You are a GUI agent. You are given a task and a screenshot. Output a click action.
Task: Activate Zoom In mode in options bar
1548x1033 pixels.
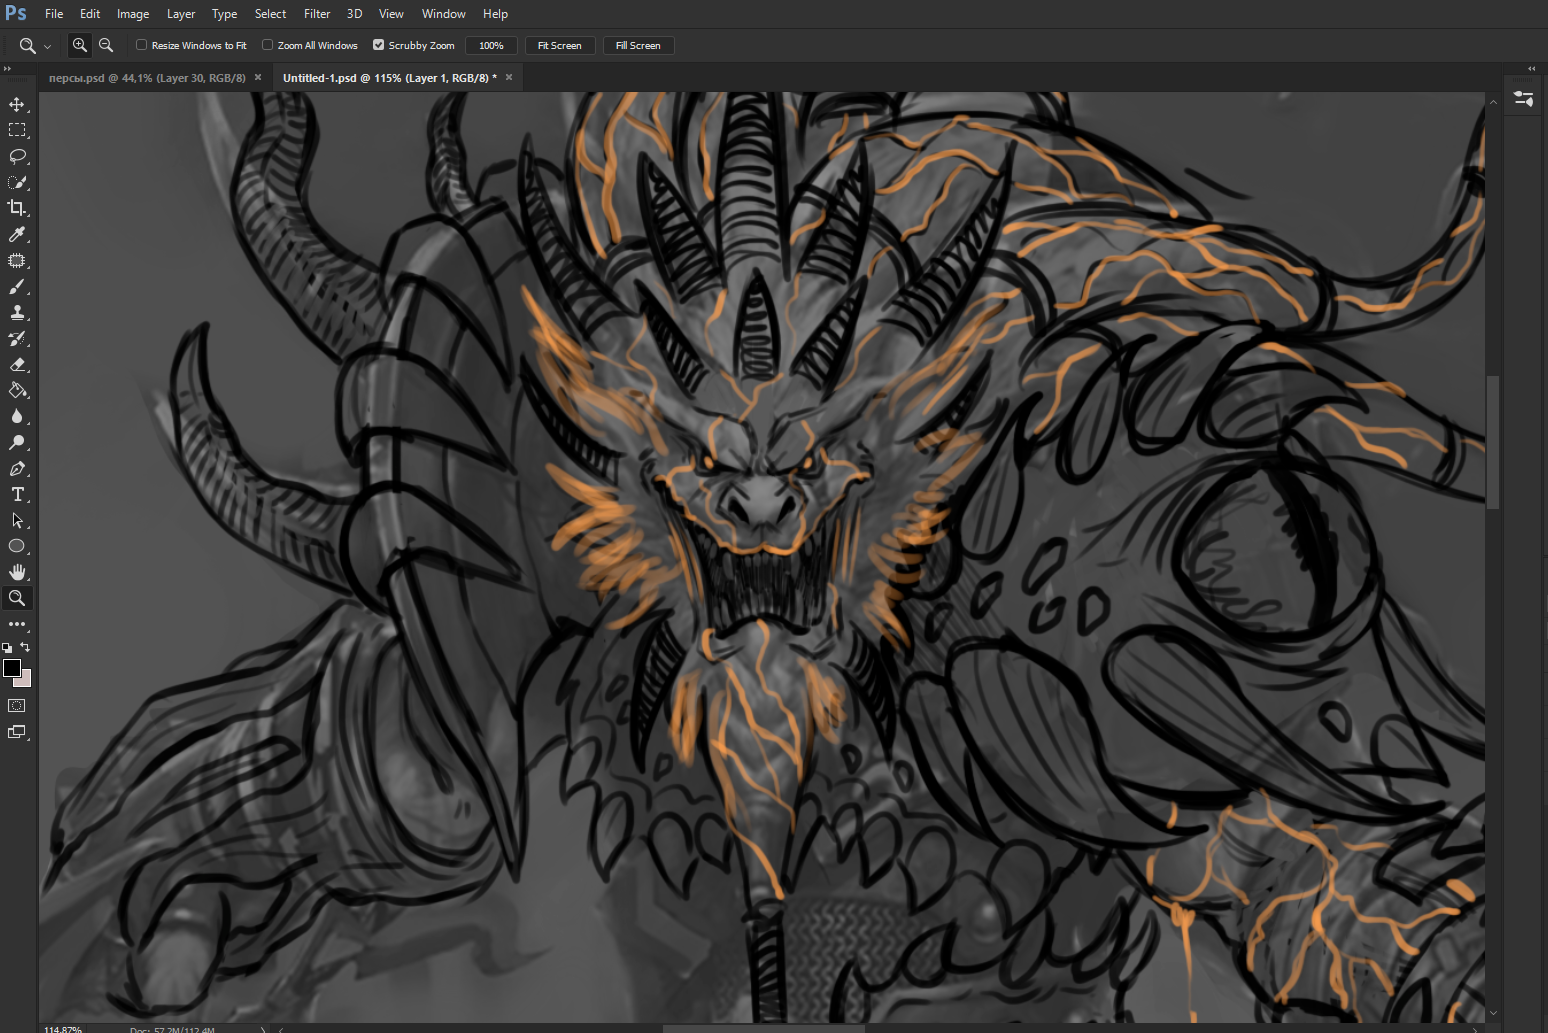point(80,45)
